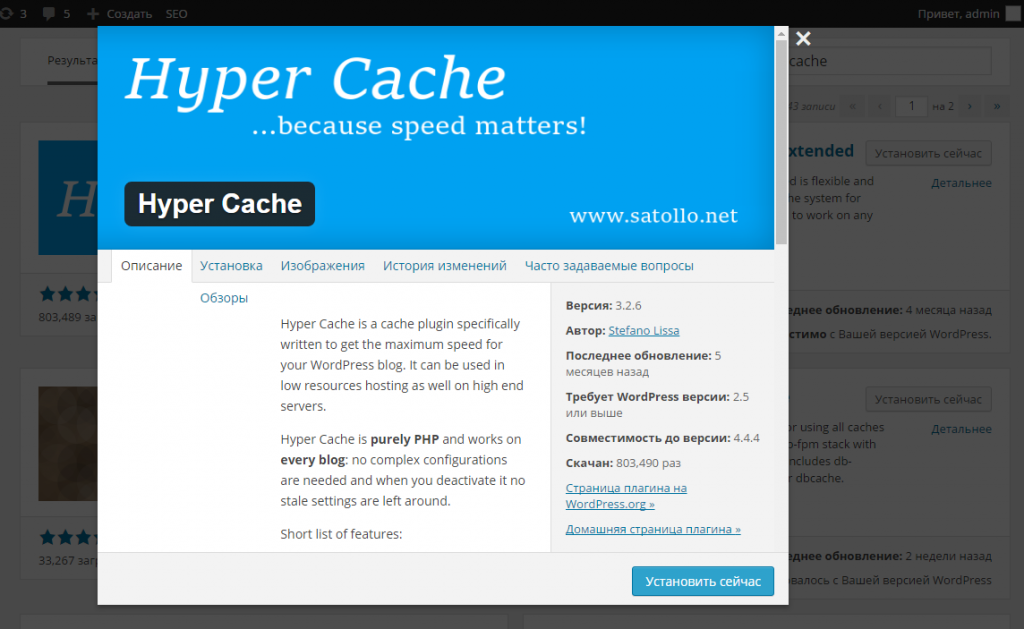
Task: Click the admin avatar in the top bar
Action: point(1013,14)
